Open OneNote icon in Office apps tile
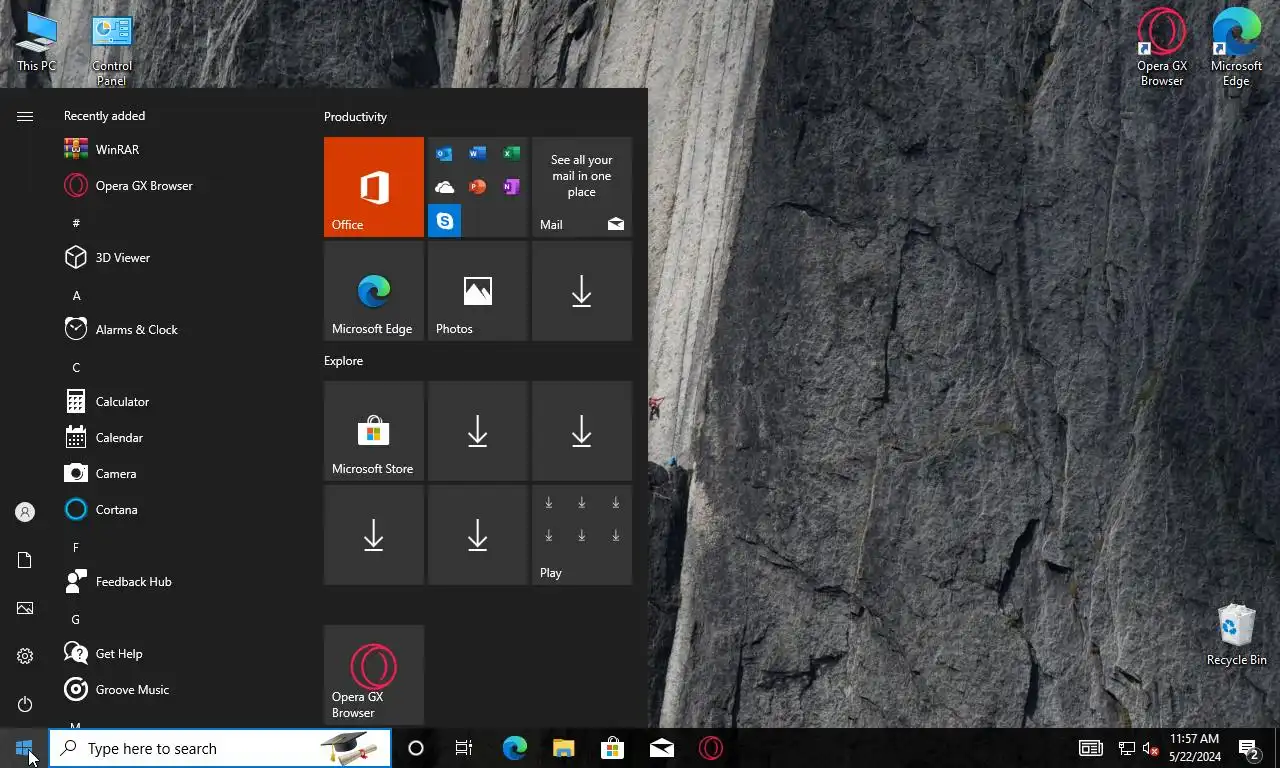This screenshot has height=768, width=1280. [511, 187]
